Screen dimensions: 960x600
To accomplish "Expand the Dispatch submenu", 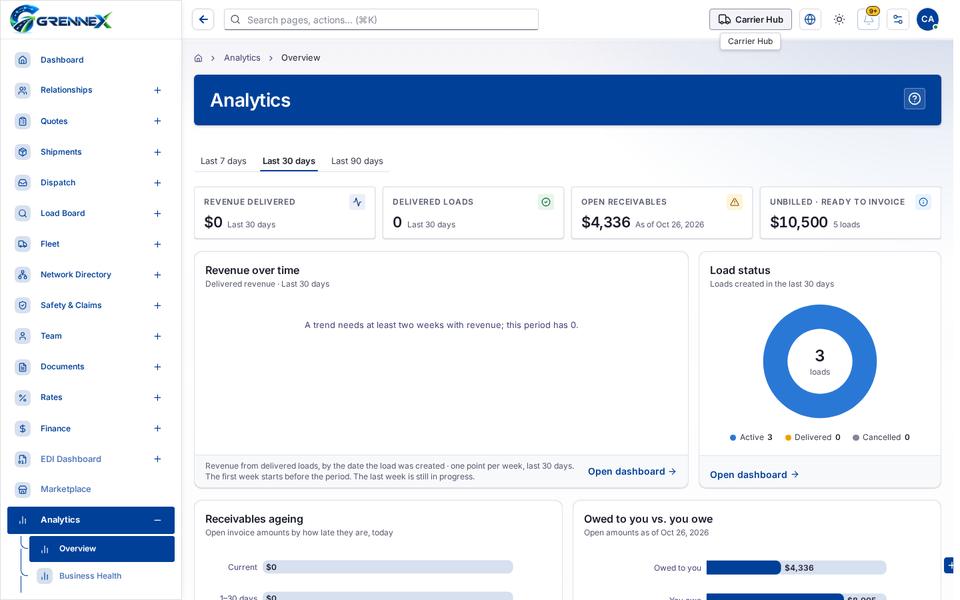I will pos(157,183).
